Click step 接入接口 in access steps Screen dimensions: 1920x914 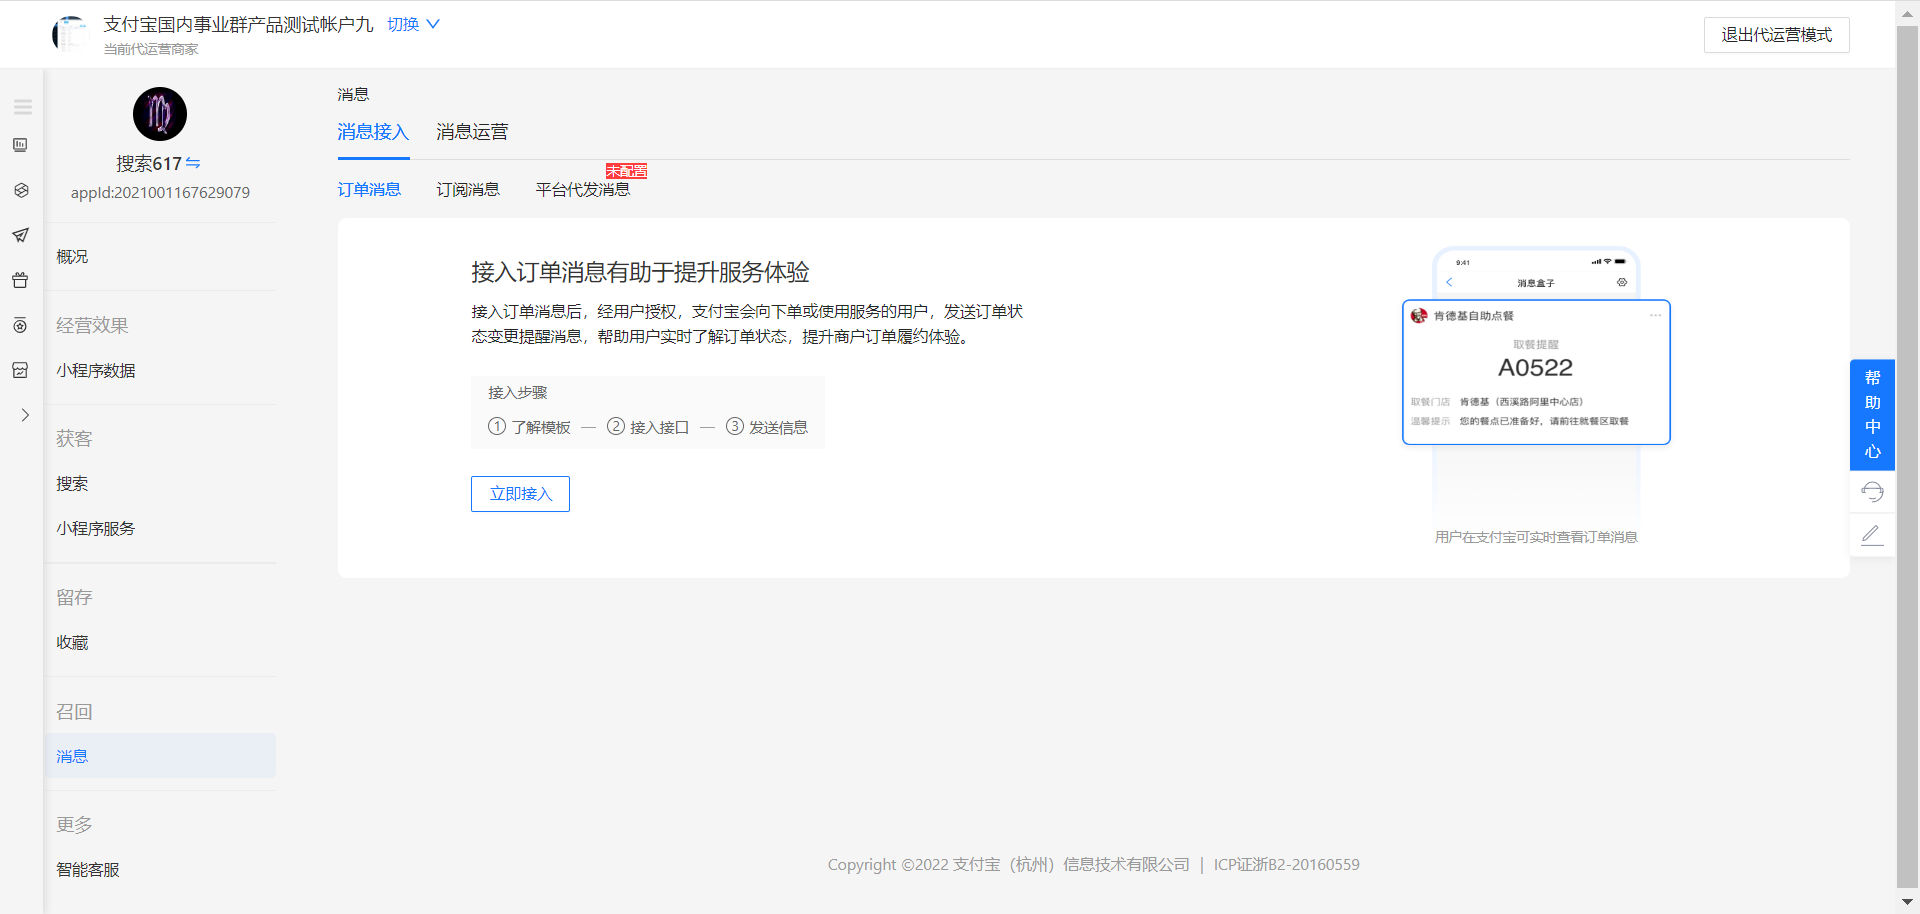pos(648,427)
